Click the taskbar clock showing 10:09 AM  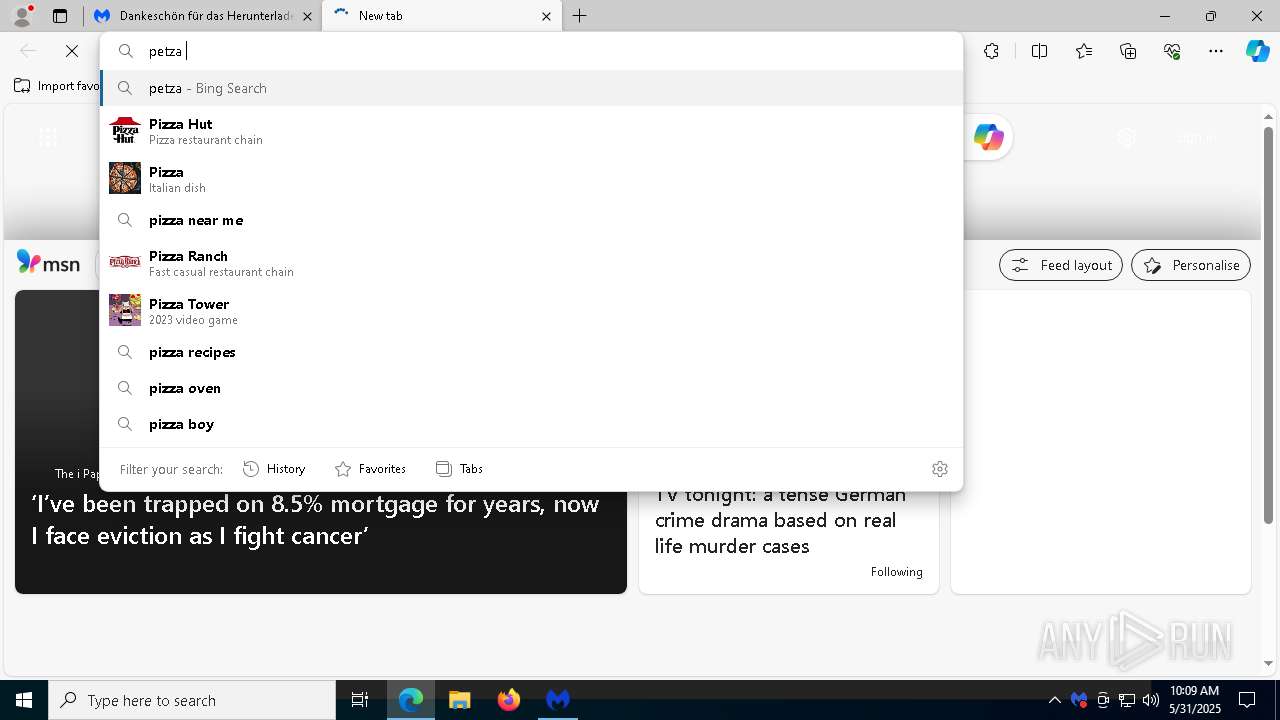1195,700
